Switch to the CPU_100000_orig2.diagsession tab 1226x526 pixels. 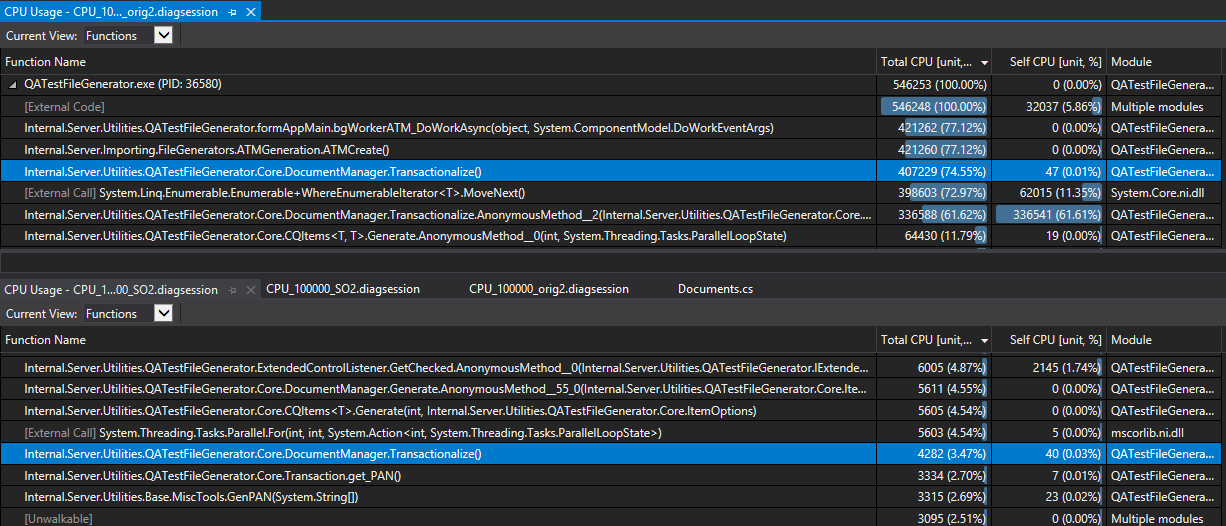tap(549, 289)
